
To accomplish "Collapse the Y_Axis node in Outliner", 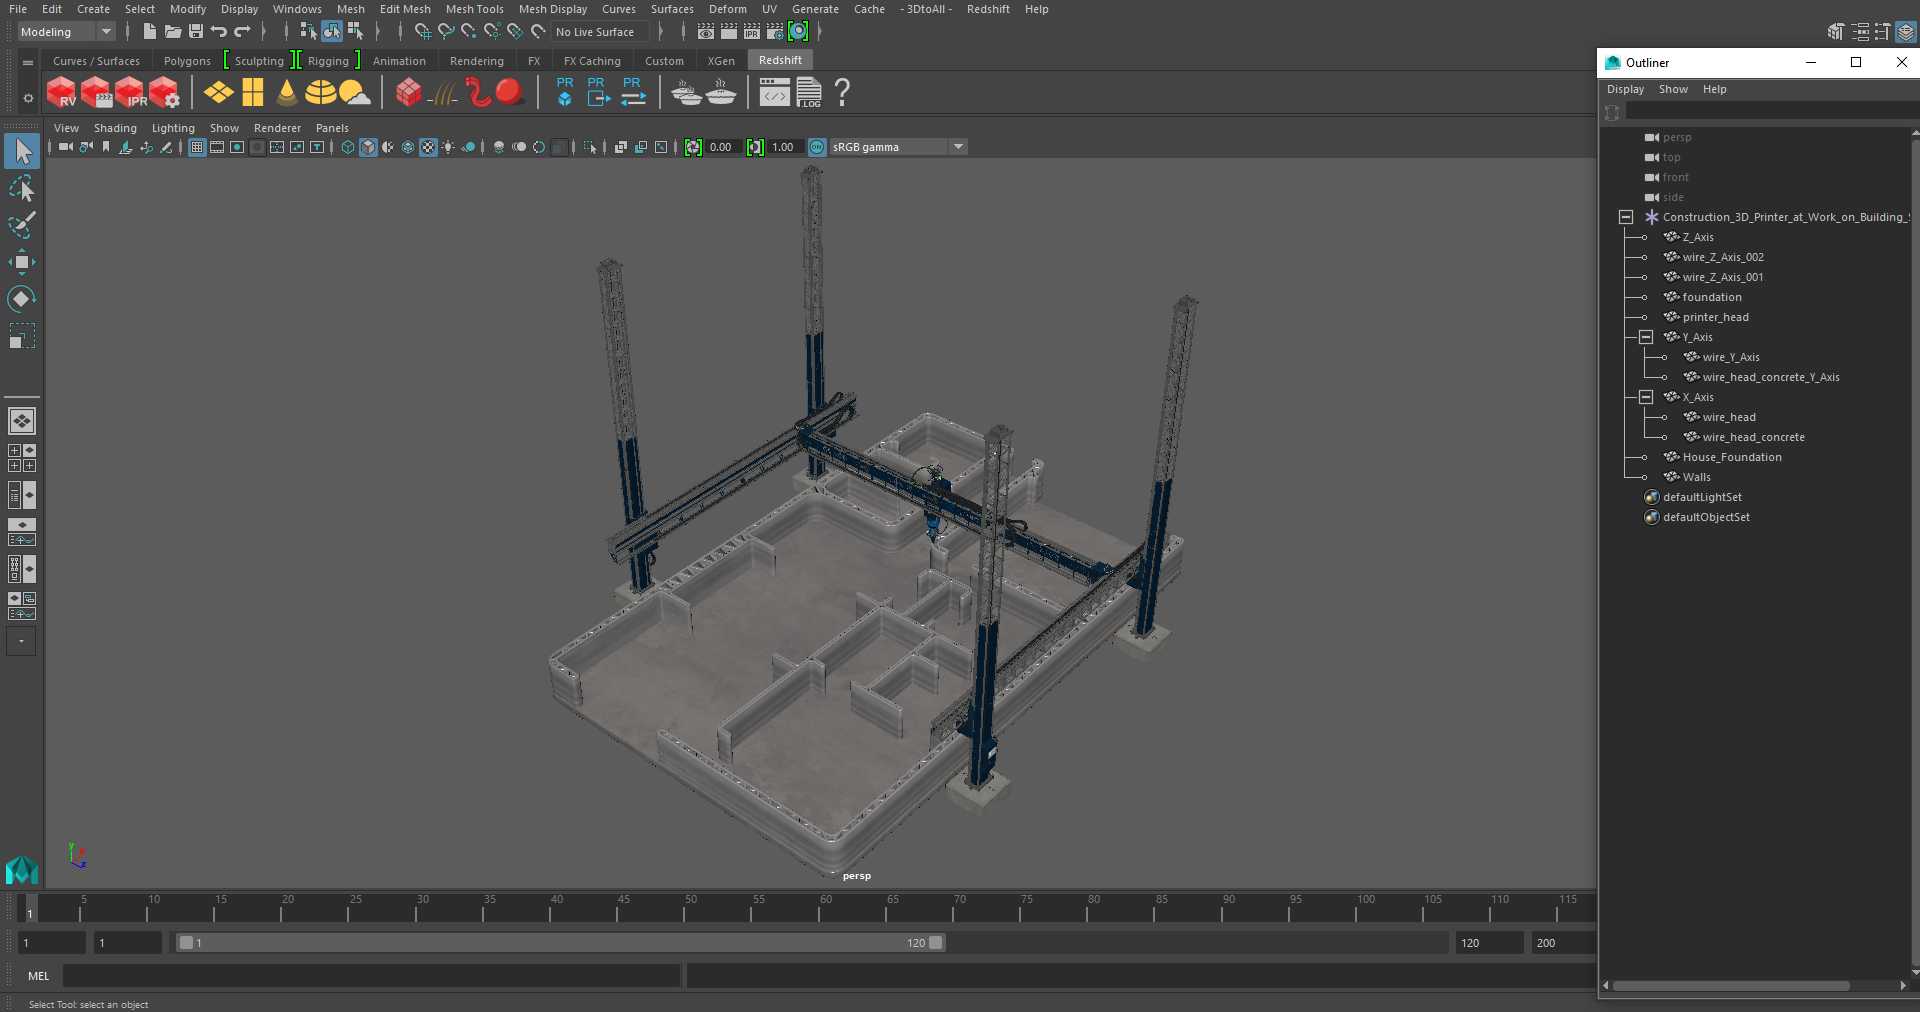I will (x=1646, y=337).
